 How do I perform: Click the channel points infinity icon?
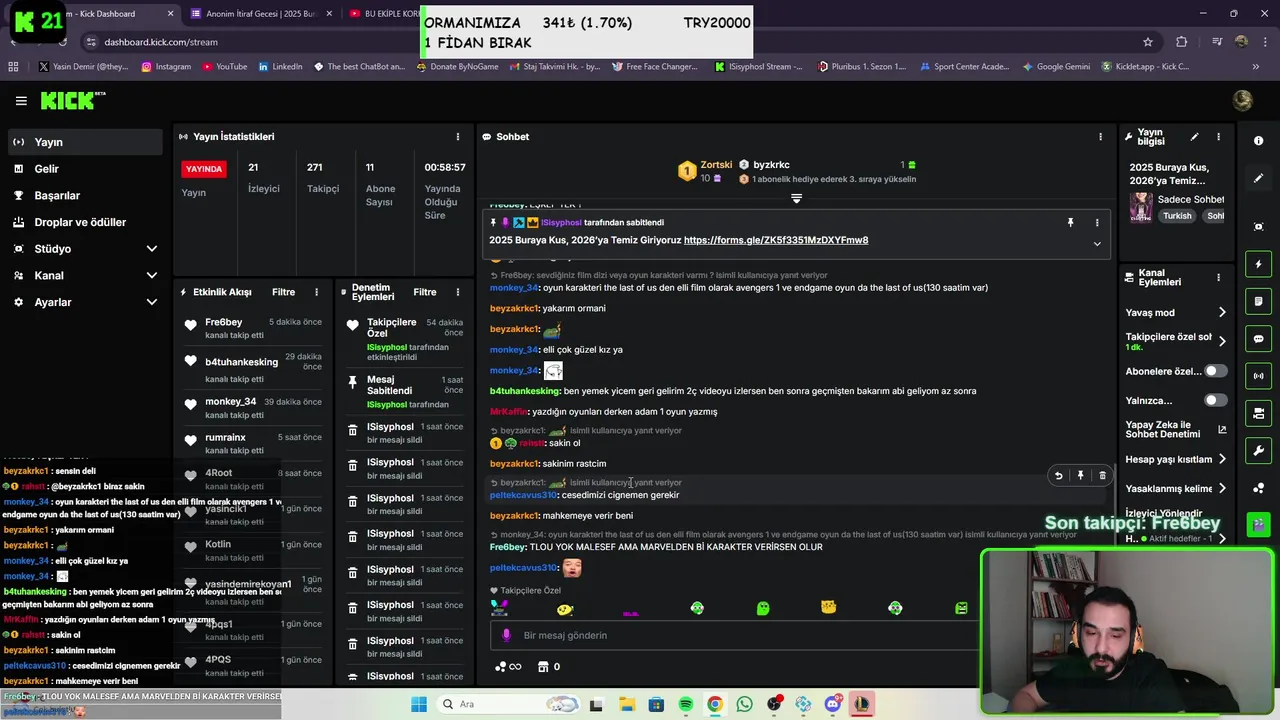click(x=508, y=667)
